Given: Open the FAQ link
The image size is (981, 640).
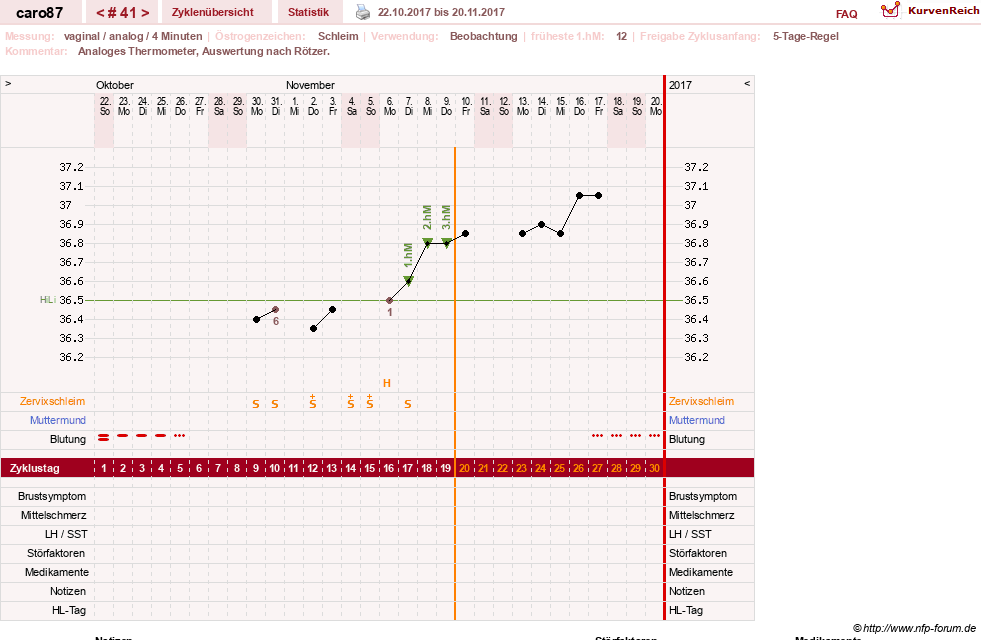Looking at the screenshot, I should pyautogui.click(x=846, y=14).
